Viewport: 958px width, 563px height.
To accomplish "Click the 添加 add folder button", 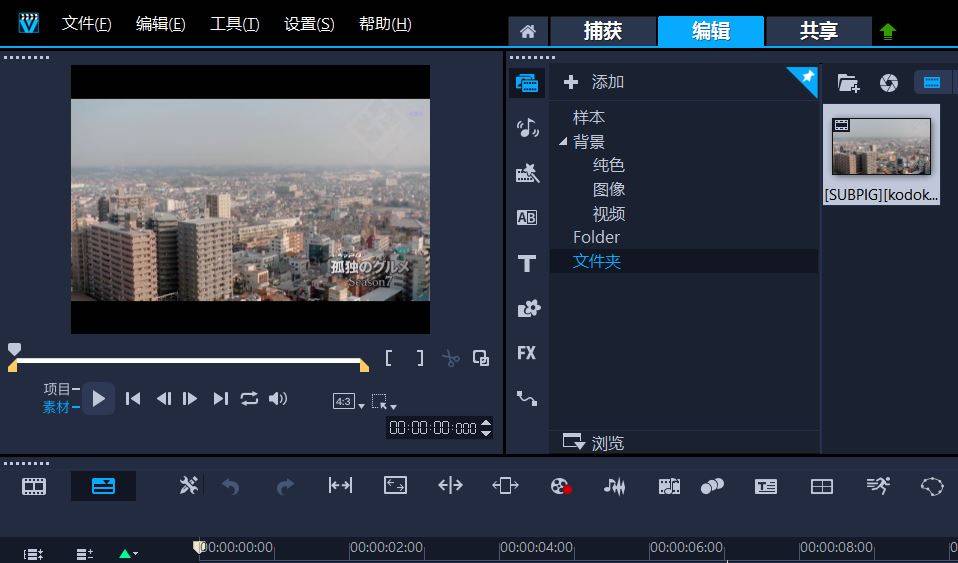I will (595, 82).
